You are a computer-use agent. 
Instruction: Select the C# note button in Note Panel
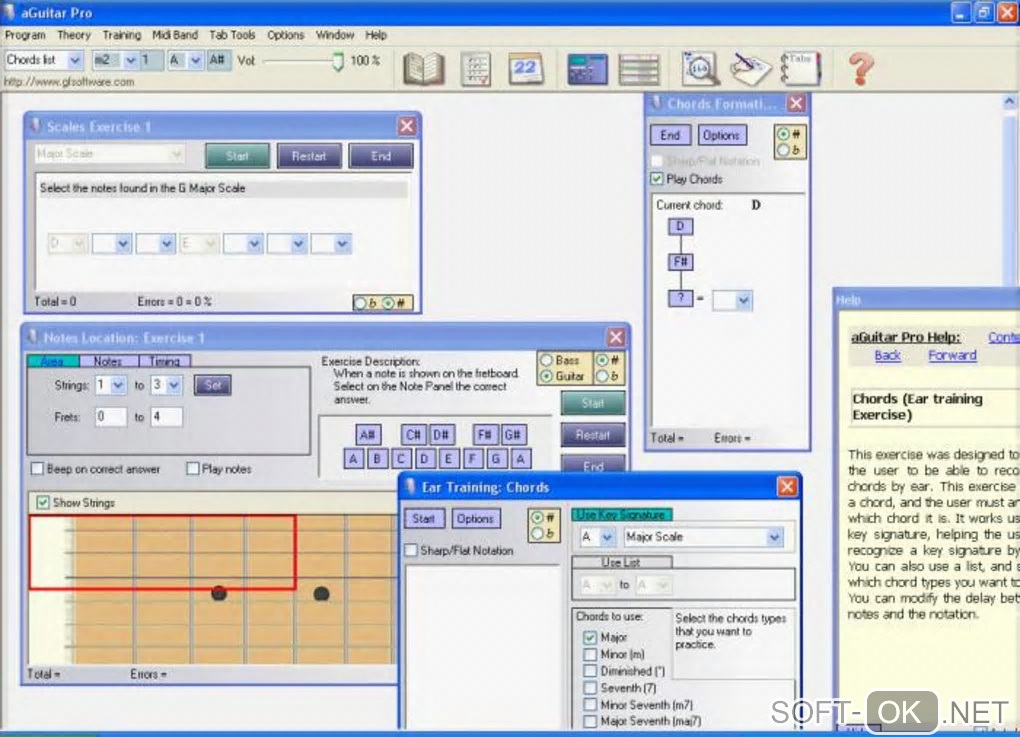pos(413,435)
